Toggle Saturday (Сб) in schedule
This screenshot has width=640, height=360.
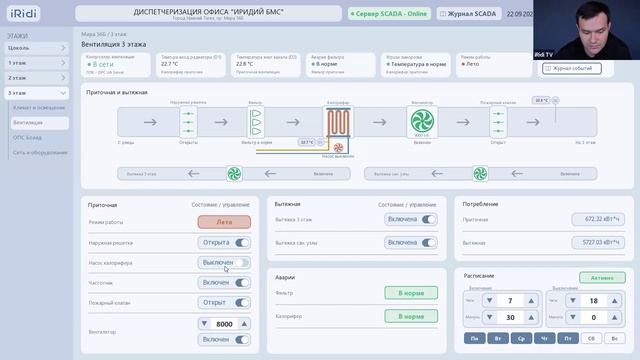(x=591, y=338)
